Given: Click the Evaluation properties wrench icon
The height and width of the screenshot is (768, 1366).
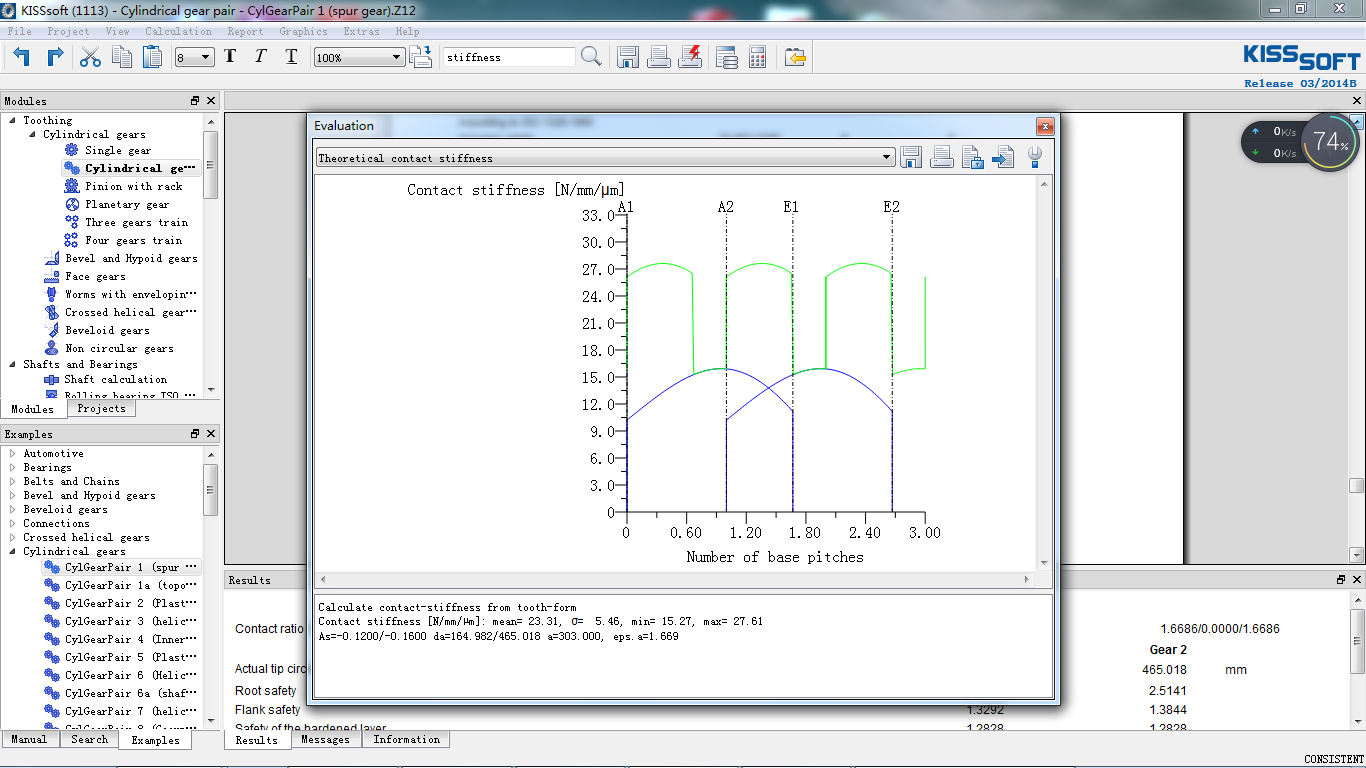Looking at the screenshot, I should (1035, 157).
